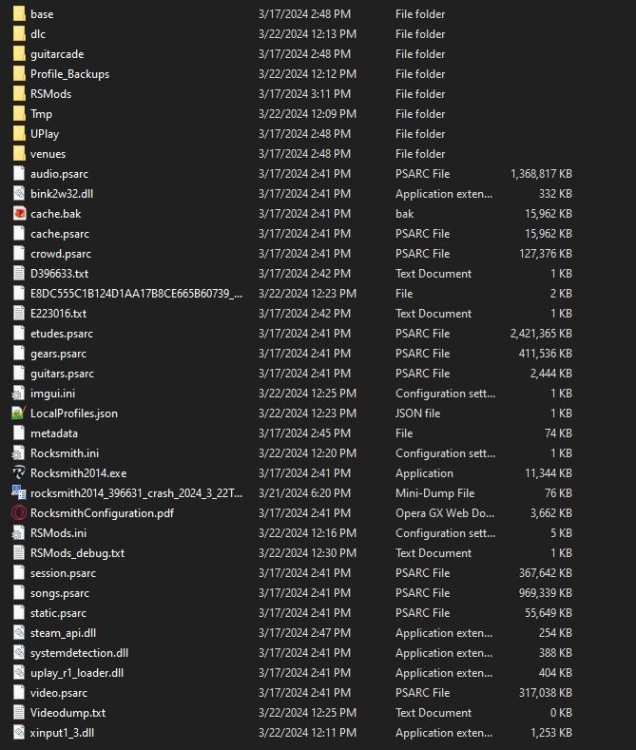Click the Opera GX Web Do... type text
Image resolution: width=636 pixels, height=750 pixels.
(445, 513)
